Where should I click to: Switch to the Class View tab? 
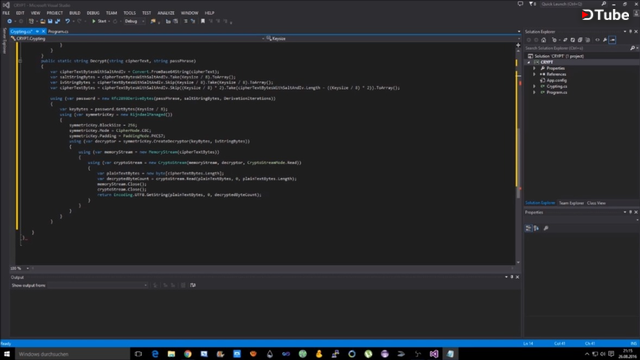point(596,203)
